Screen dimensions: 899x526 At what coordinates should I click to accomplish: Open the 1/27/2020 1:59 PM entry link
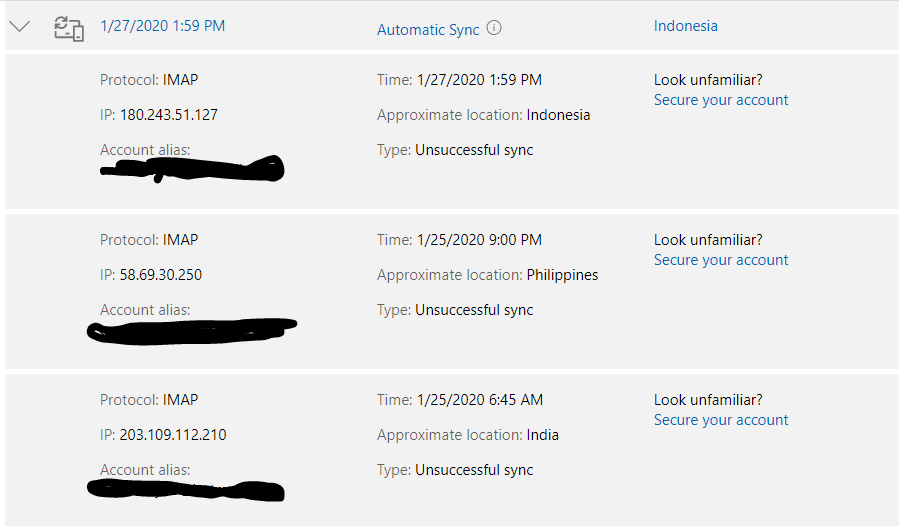pos(162,26)
